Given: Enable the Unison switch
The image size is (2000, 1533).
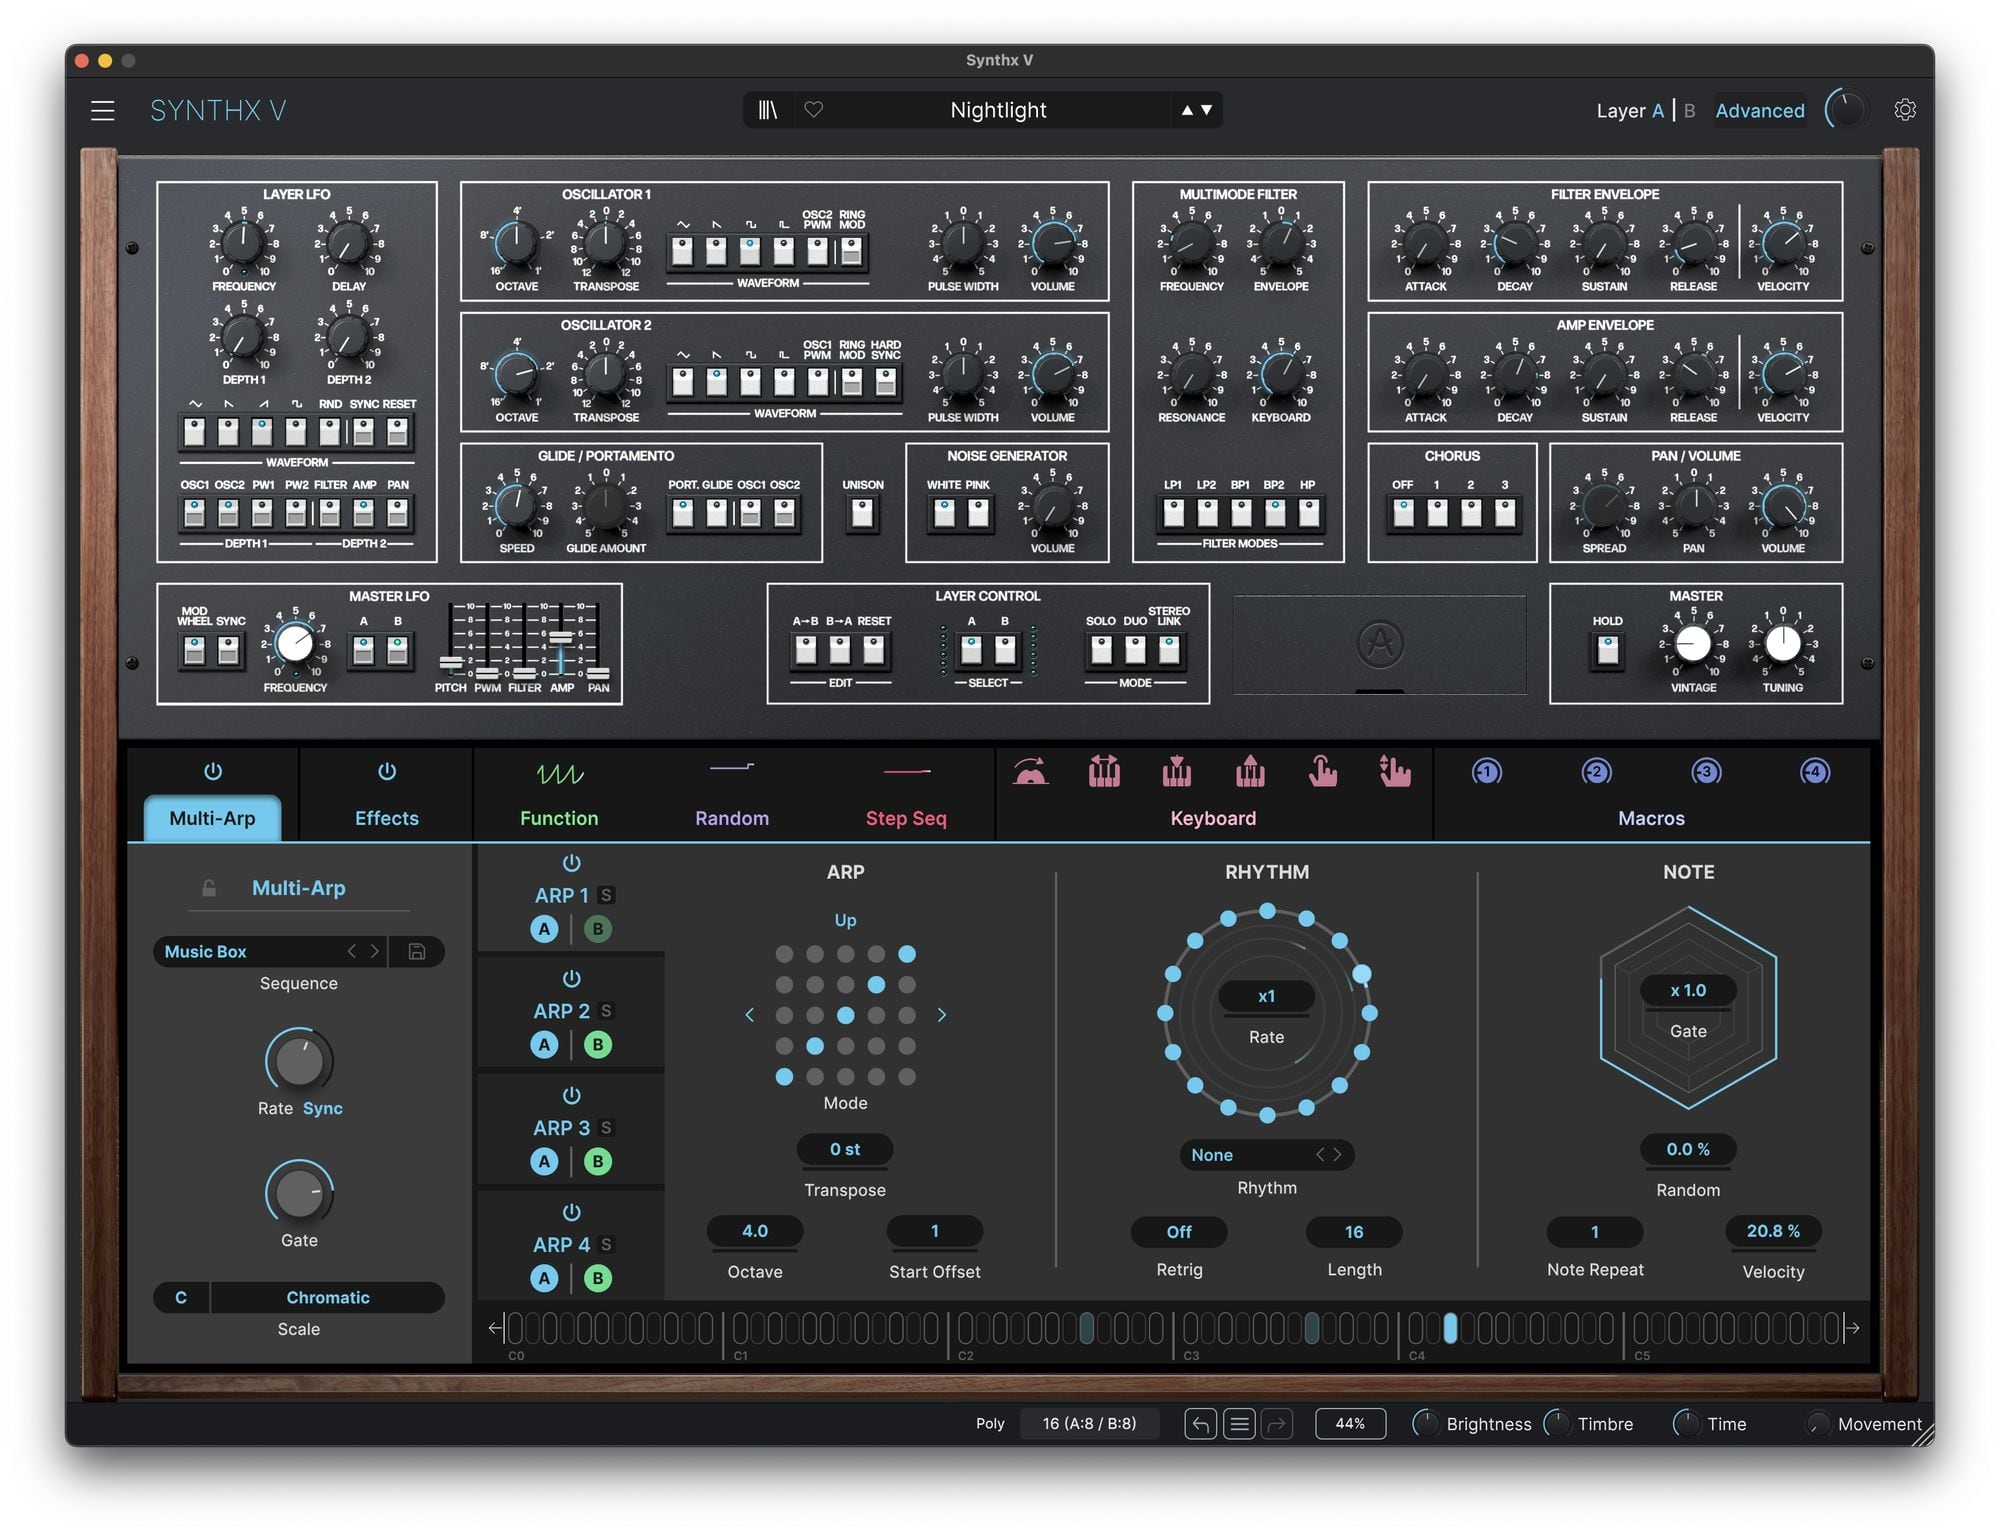Looking at the screenshot, I should click(861, 512).
